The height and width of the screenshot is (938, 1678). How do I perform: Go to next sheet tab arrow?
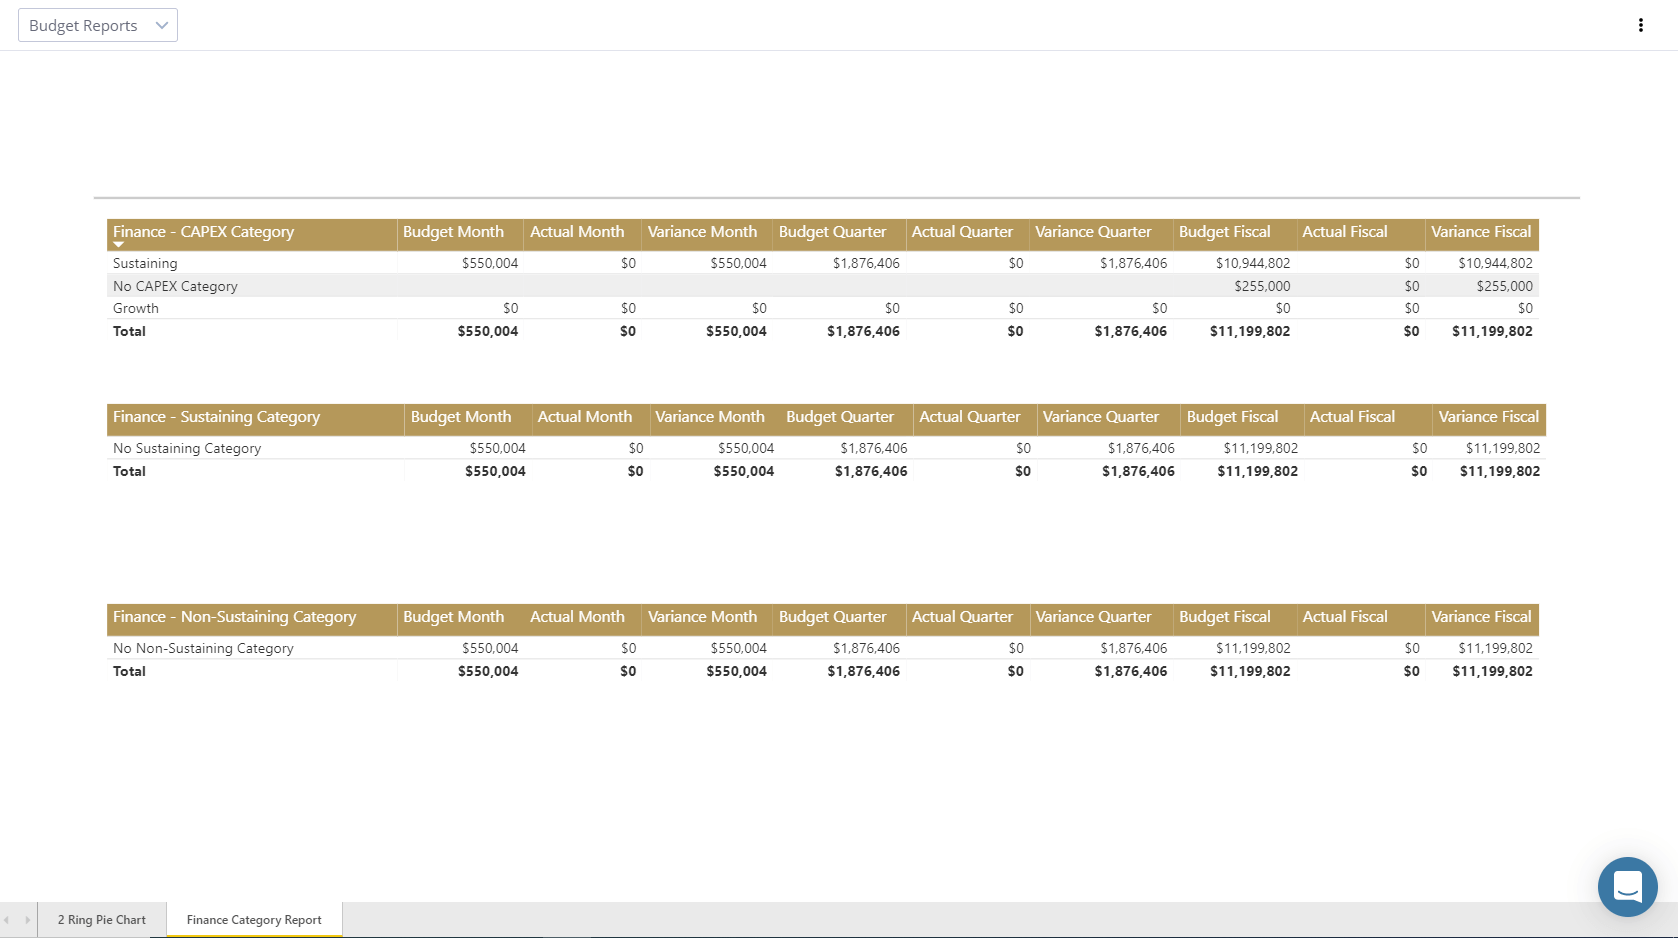(x=27, y=920)
